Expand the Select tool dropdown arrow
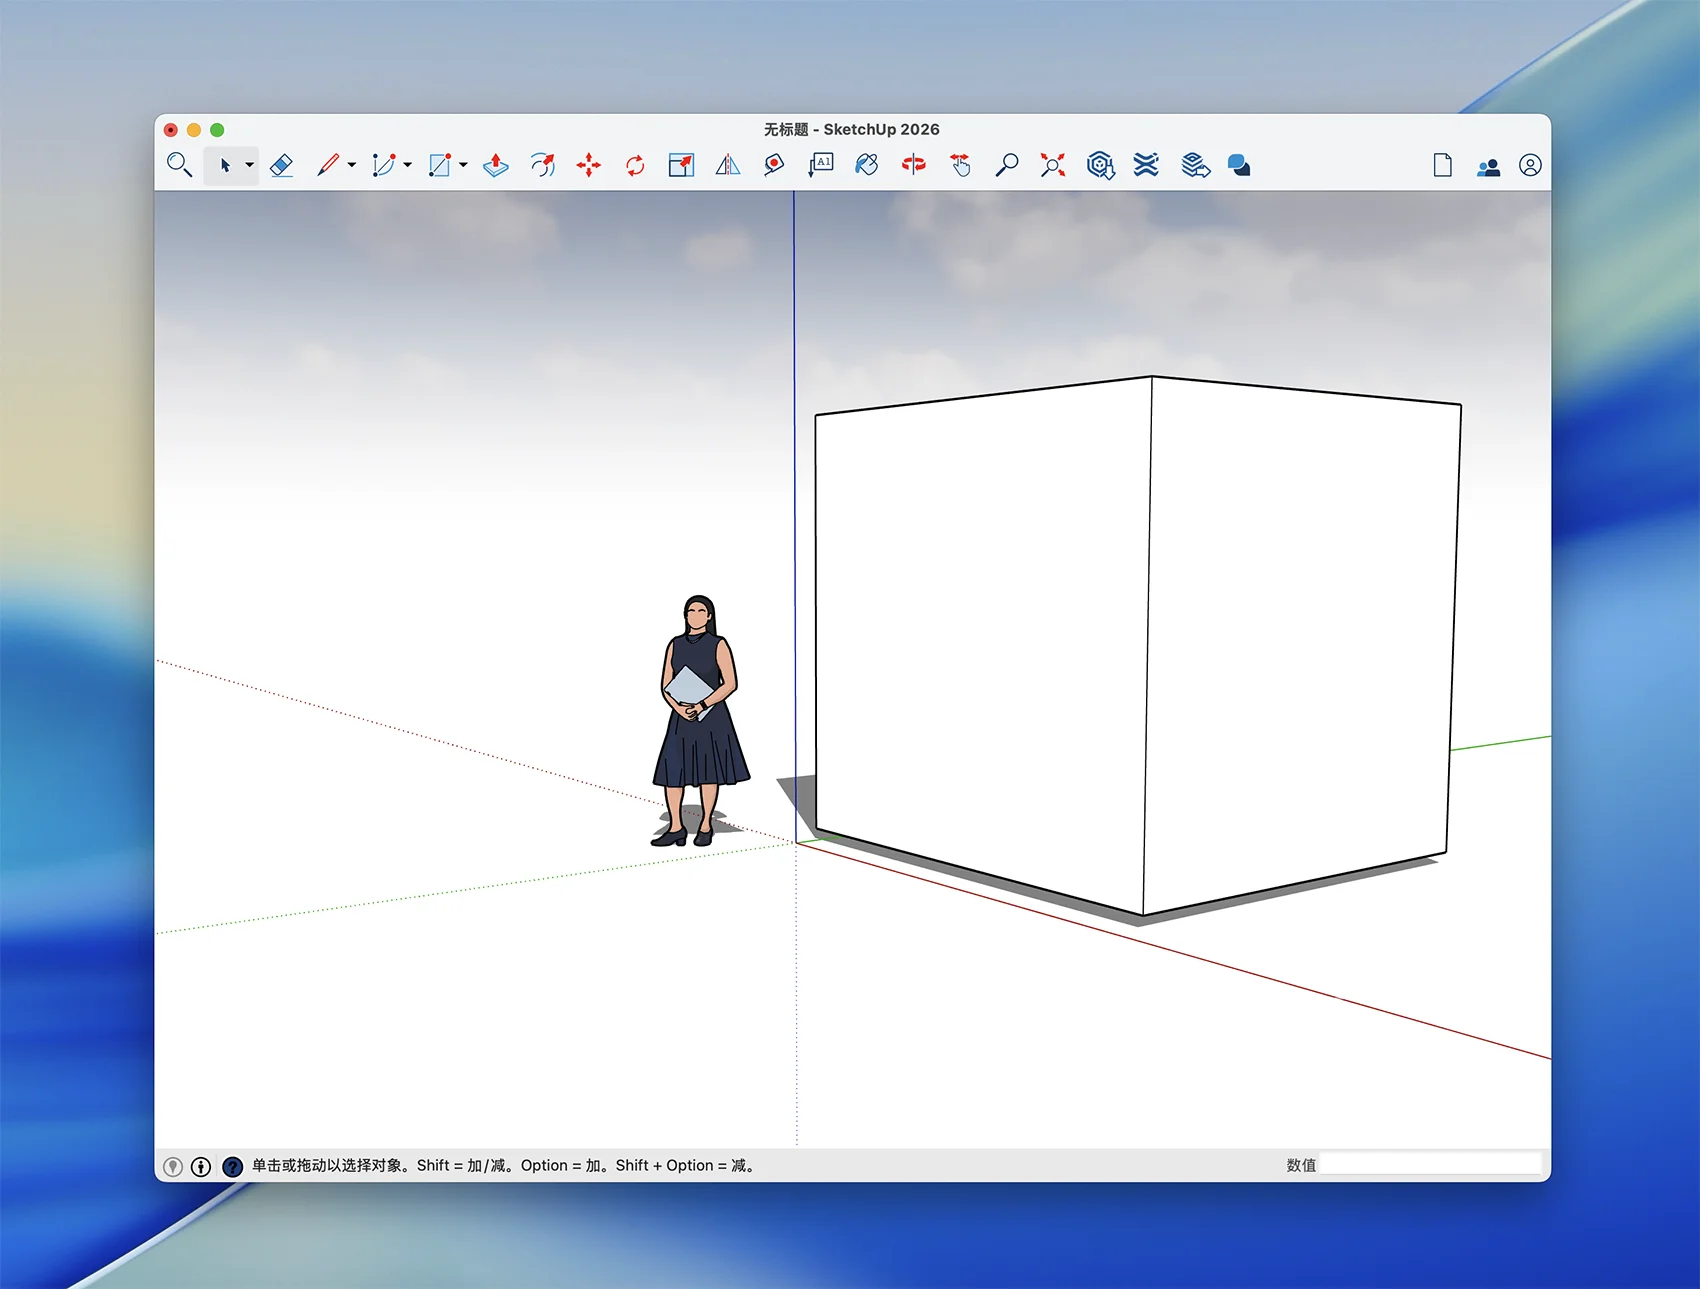Screen dimensions: 1700x1289 pyautogui.click(x=249, y=165)
